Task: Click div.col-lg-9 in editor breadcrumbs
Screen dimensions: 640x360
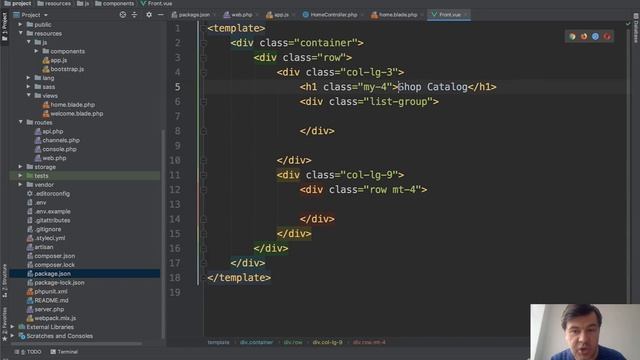Action: [x=327, y=342]
